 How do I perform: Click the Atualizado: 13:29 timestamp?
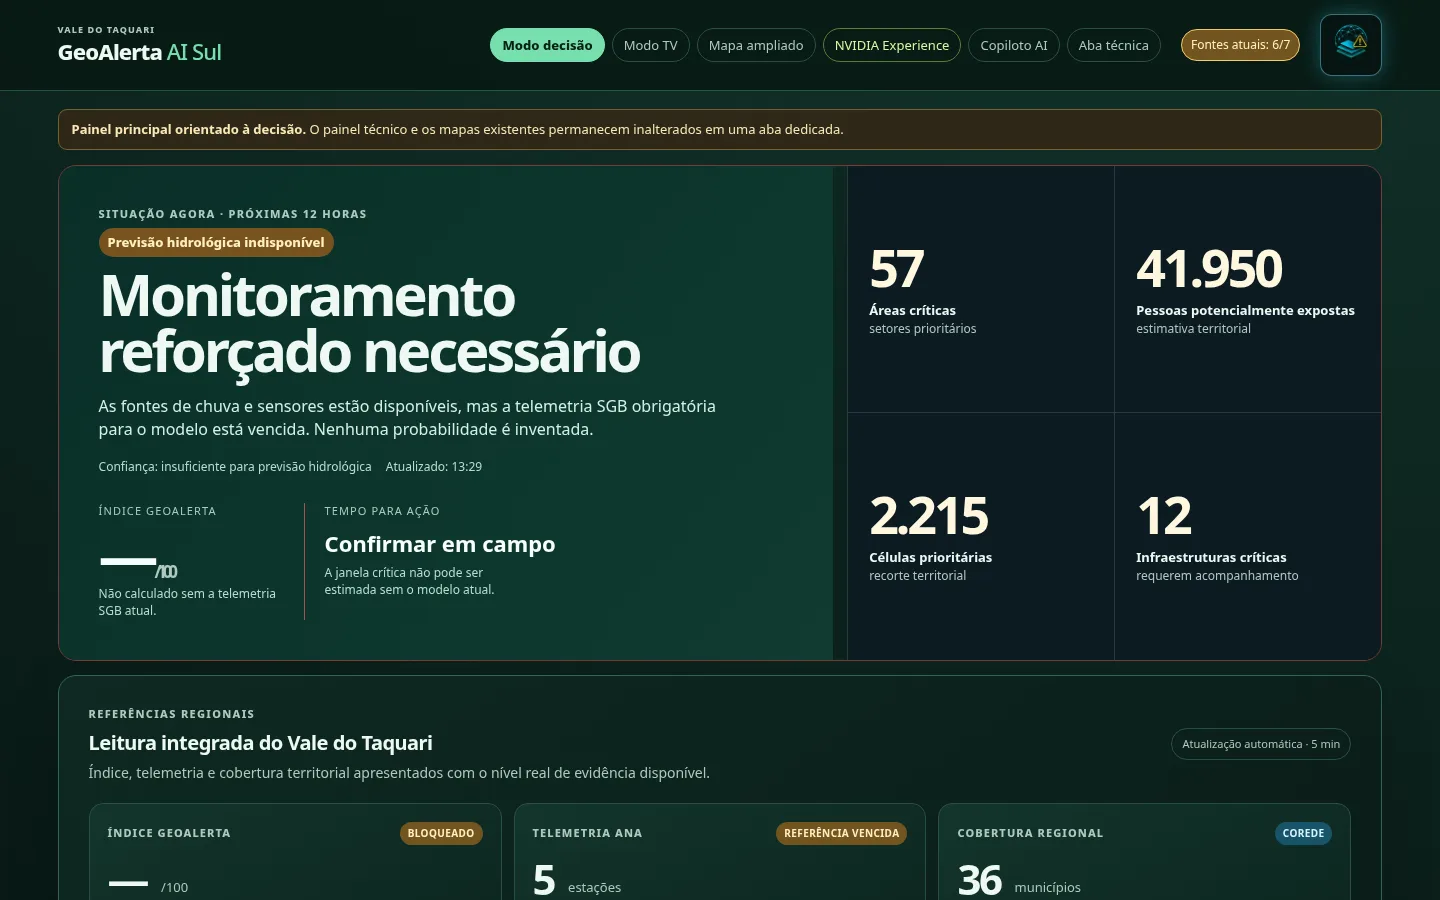coord(434,467)
